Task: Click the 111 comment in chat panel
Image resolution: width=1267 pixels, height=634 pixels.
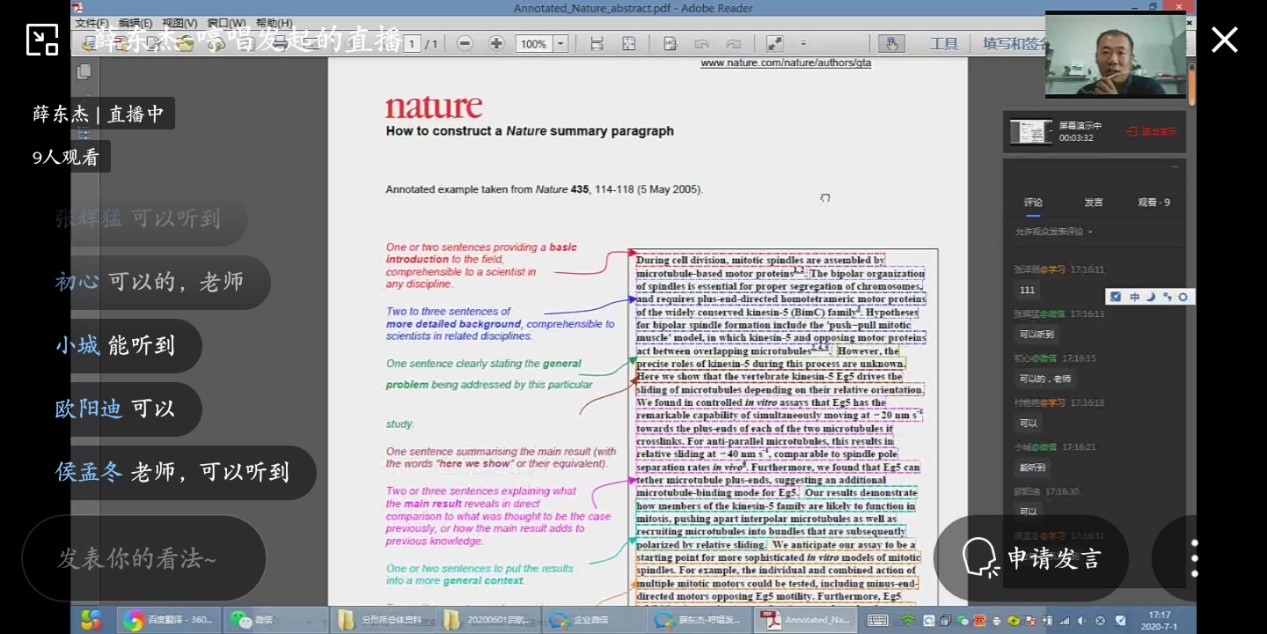Action: pos(1028,290)
